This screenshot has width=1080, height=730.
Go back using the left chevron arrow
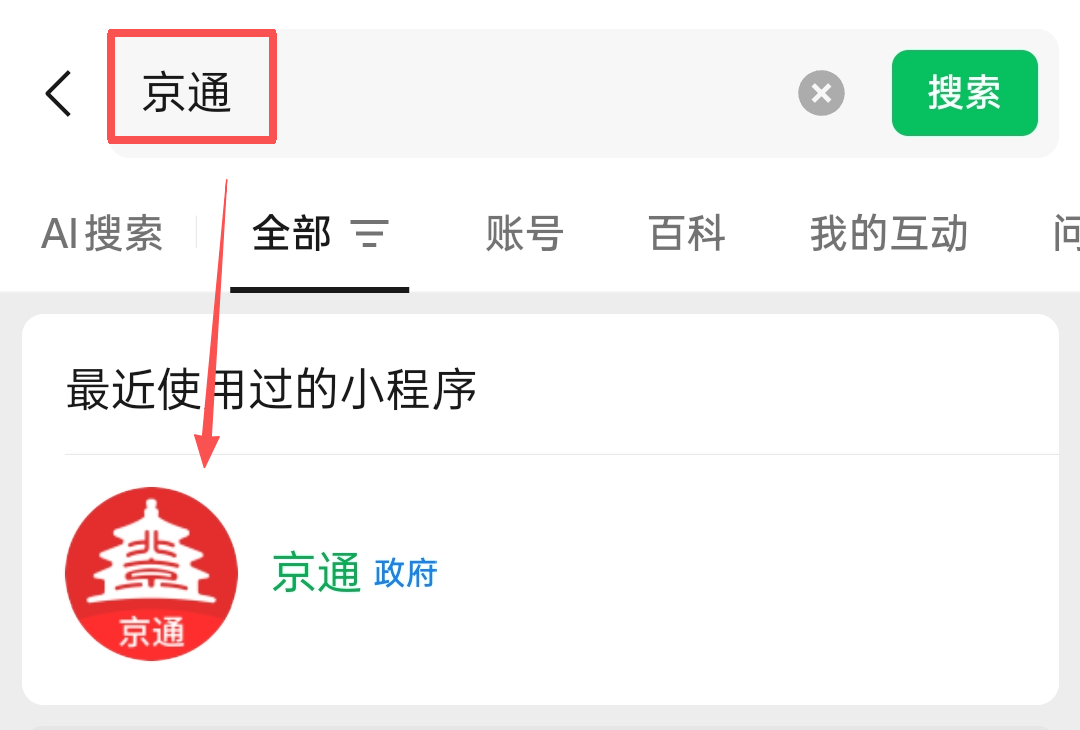59,94
